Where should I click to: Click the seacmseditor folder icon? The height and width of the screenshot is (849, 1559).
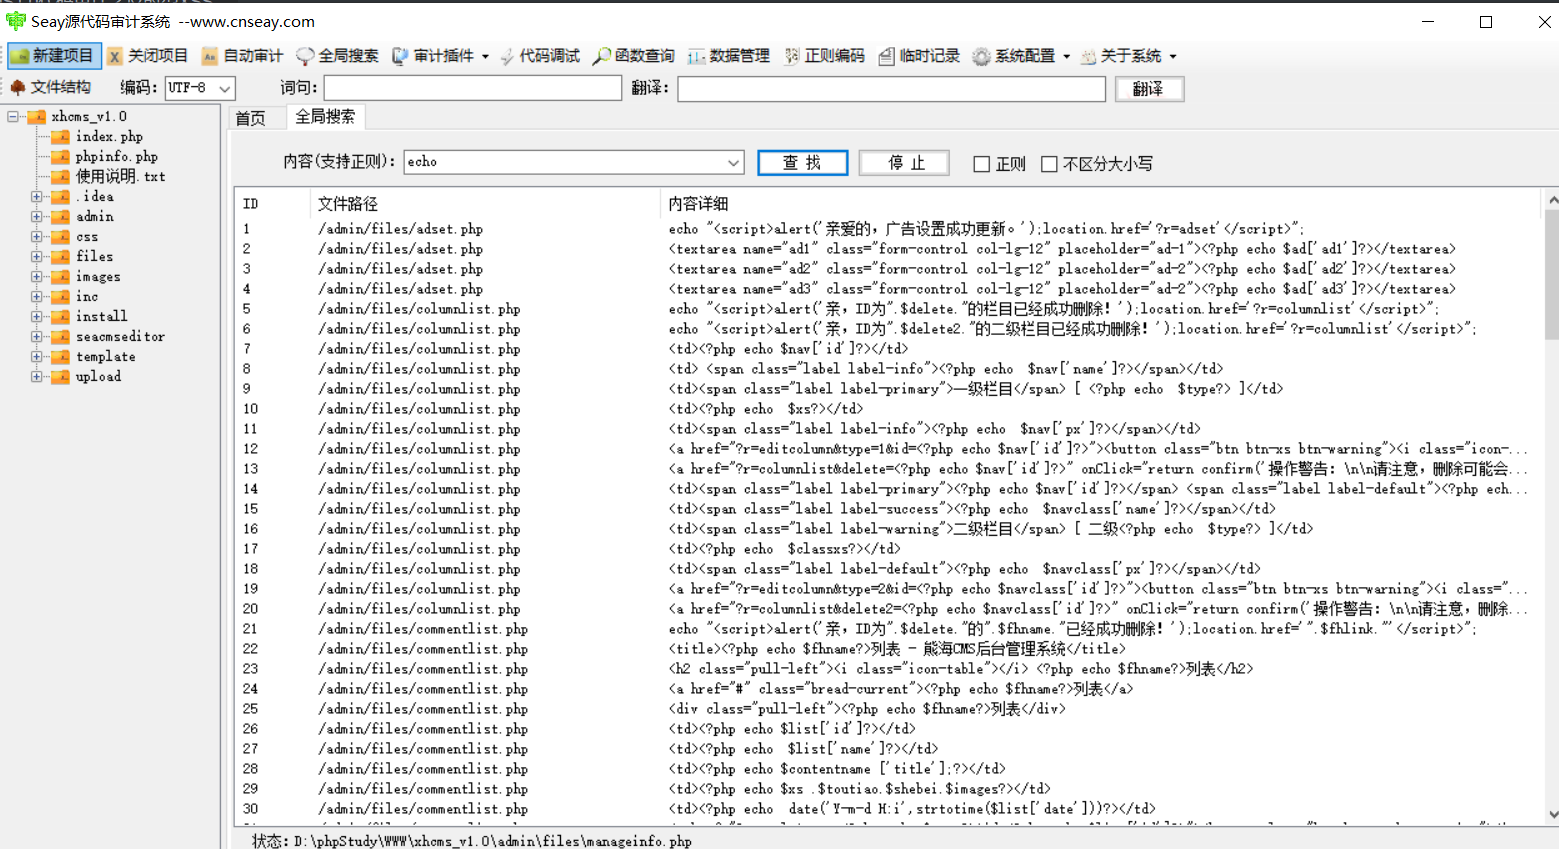tap(61, 336)
